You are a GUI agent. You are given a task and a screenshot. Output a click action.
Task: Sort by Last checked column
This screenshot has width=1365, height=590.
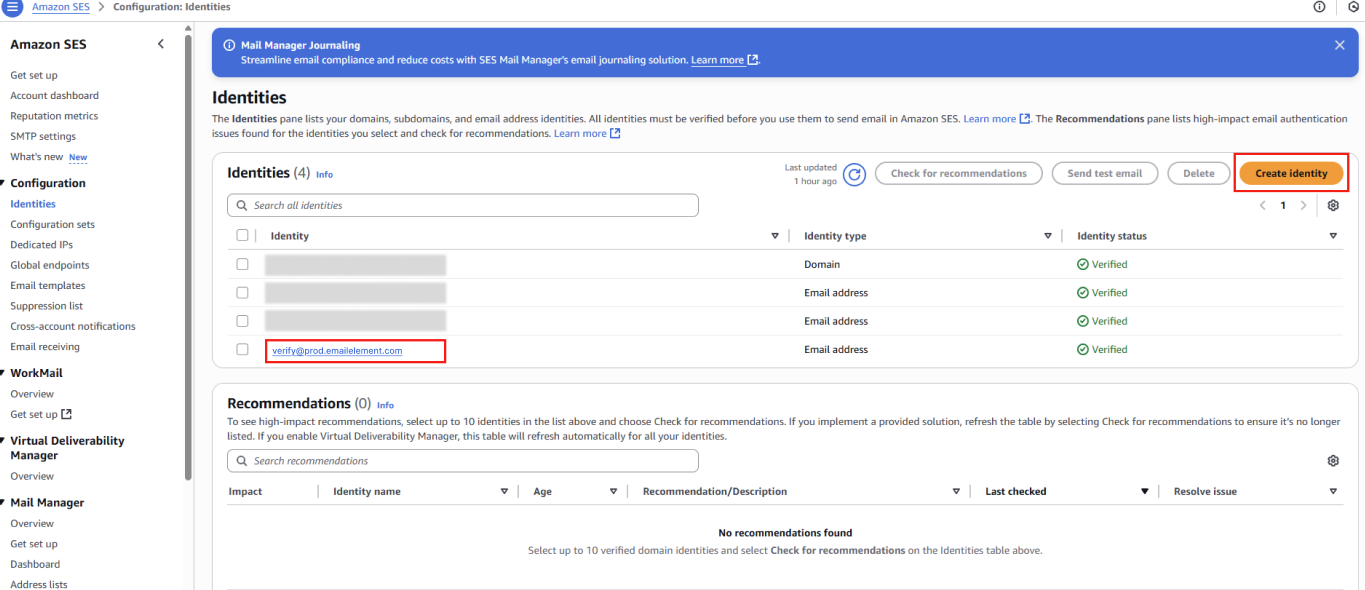click(1145, 491)
